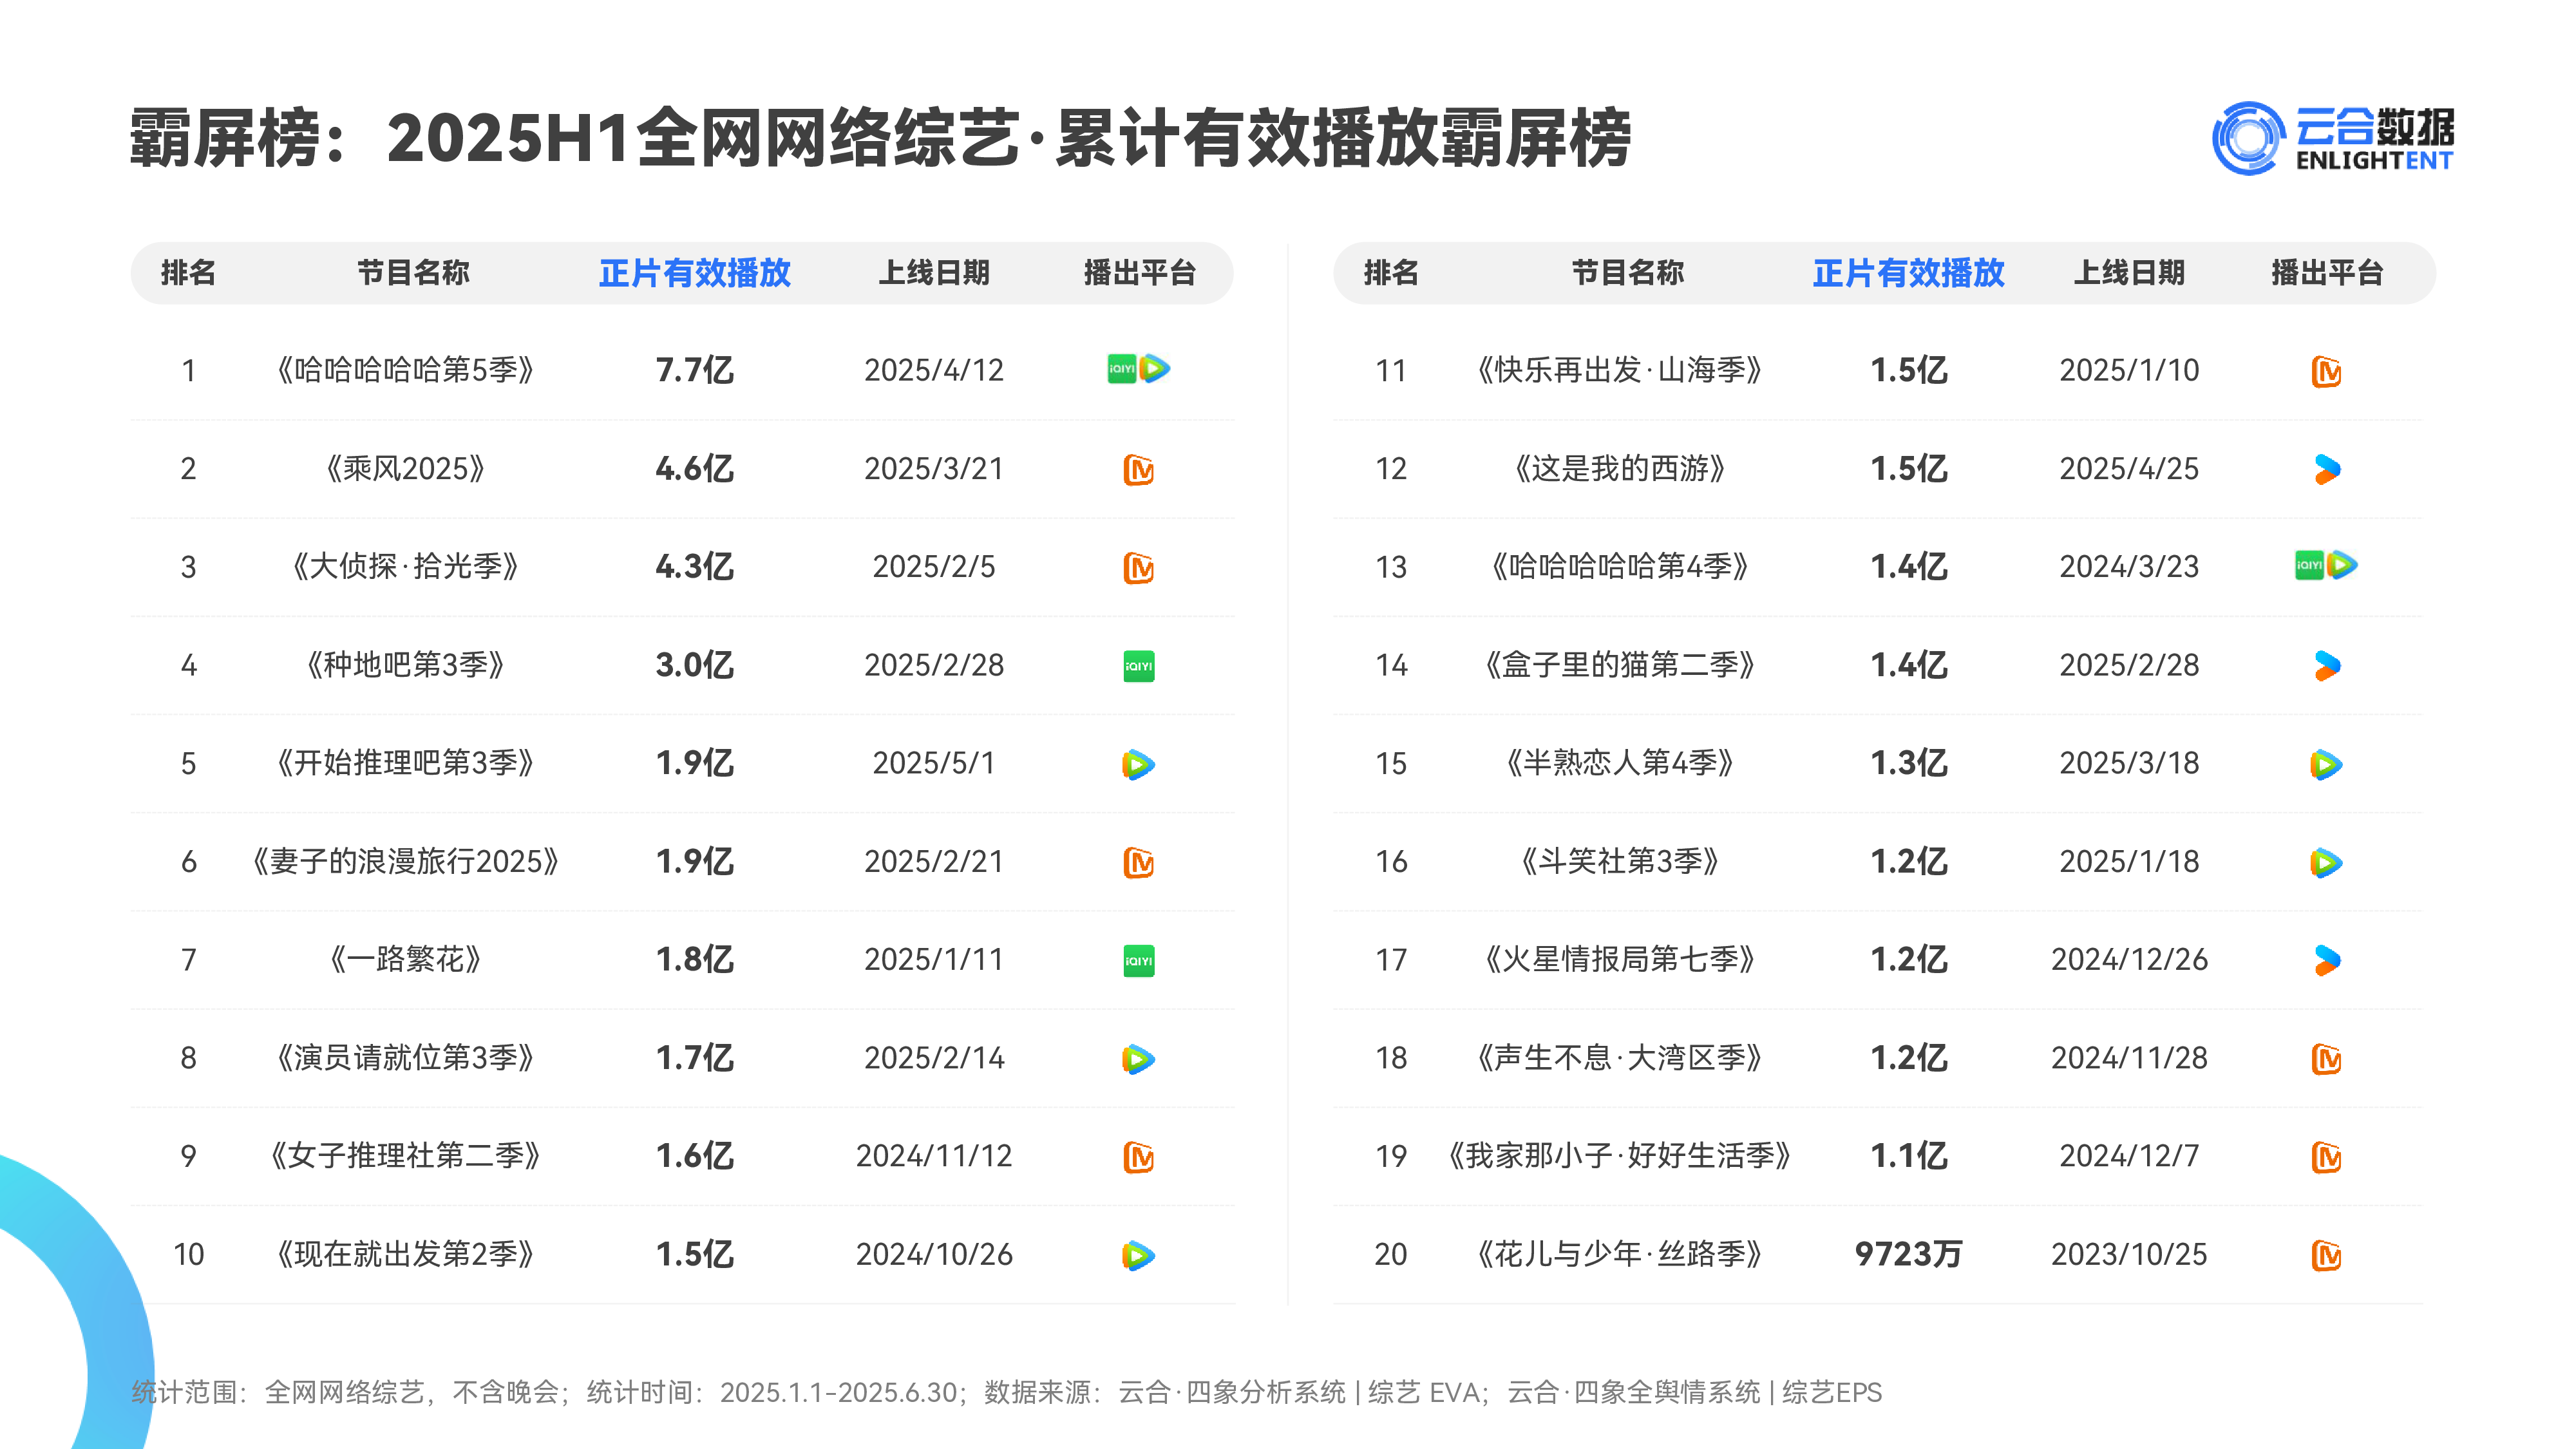Click the left table's 播出平台 header
Image resolution: width=2576 pixels, height=1449 pixels.
coord(1140,273)
